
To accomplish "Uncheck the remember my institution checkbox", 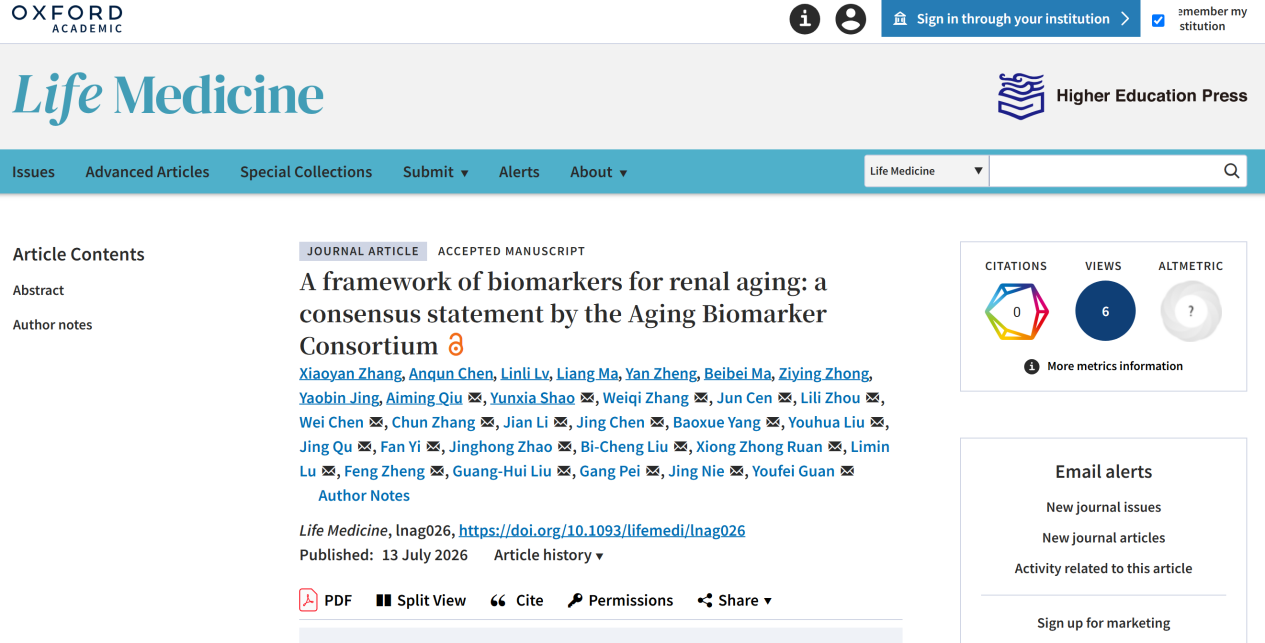I will tap(1158, 20).
